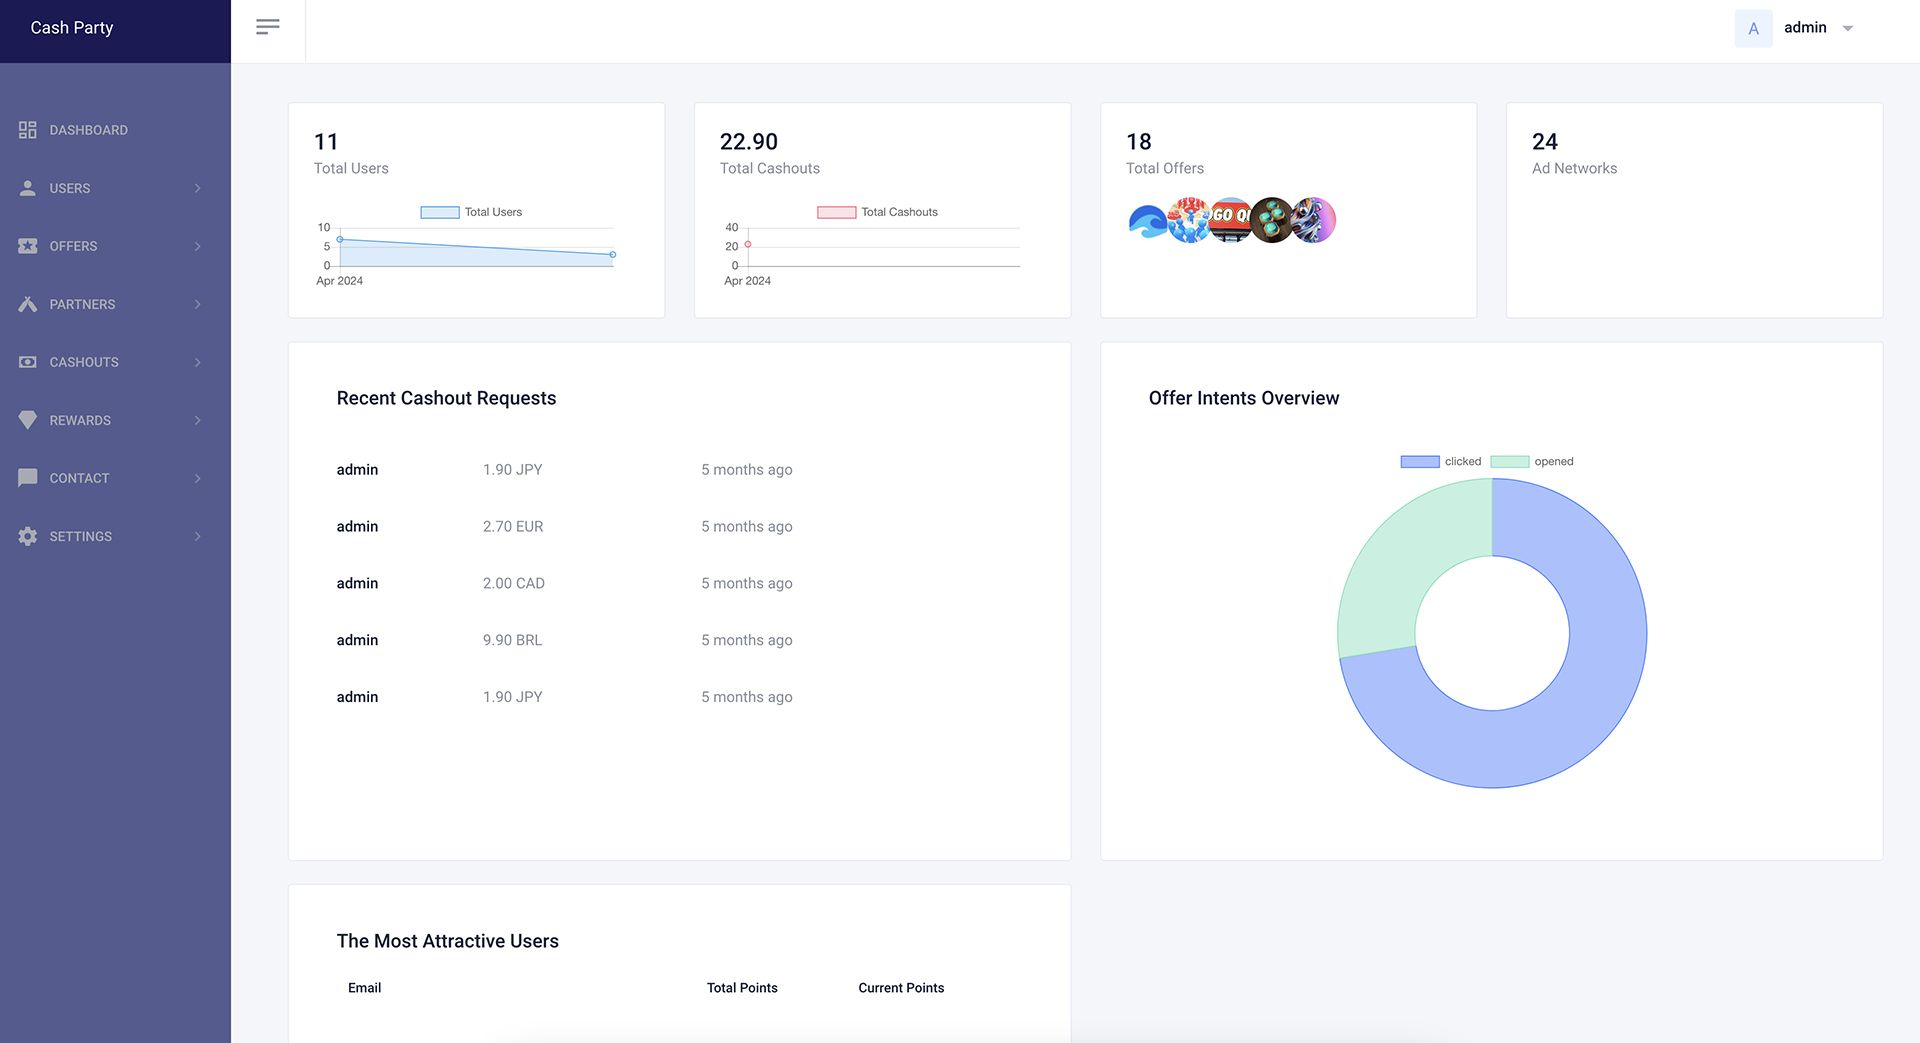Click the 2.00 CAD cashout amount
1920x1043 pixels.
[514, 583]
